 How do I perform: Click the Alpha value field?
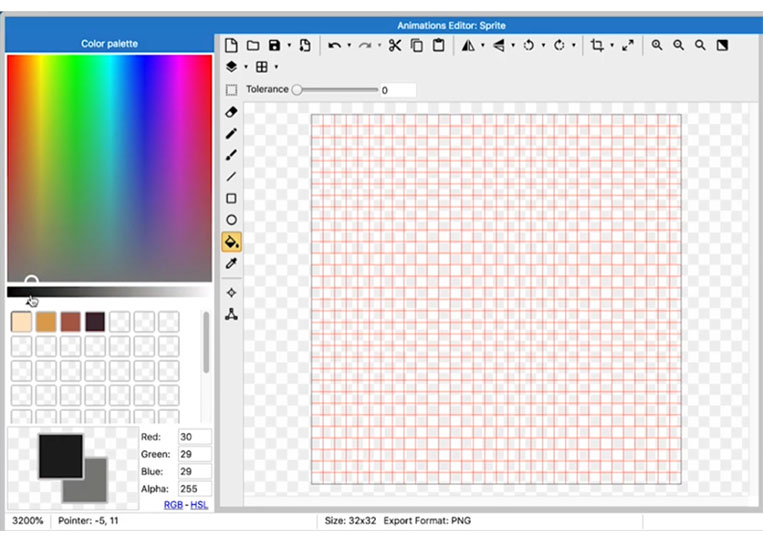pos(195,489)
